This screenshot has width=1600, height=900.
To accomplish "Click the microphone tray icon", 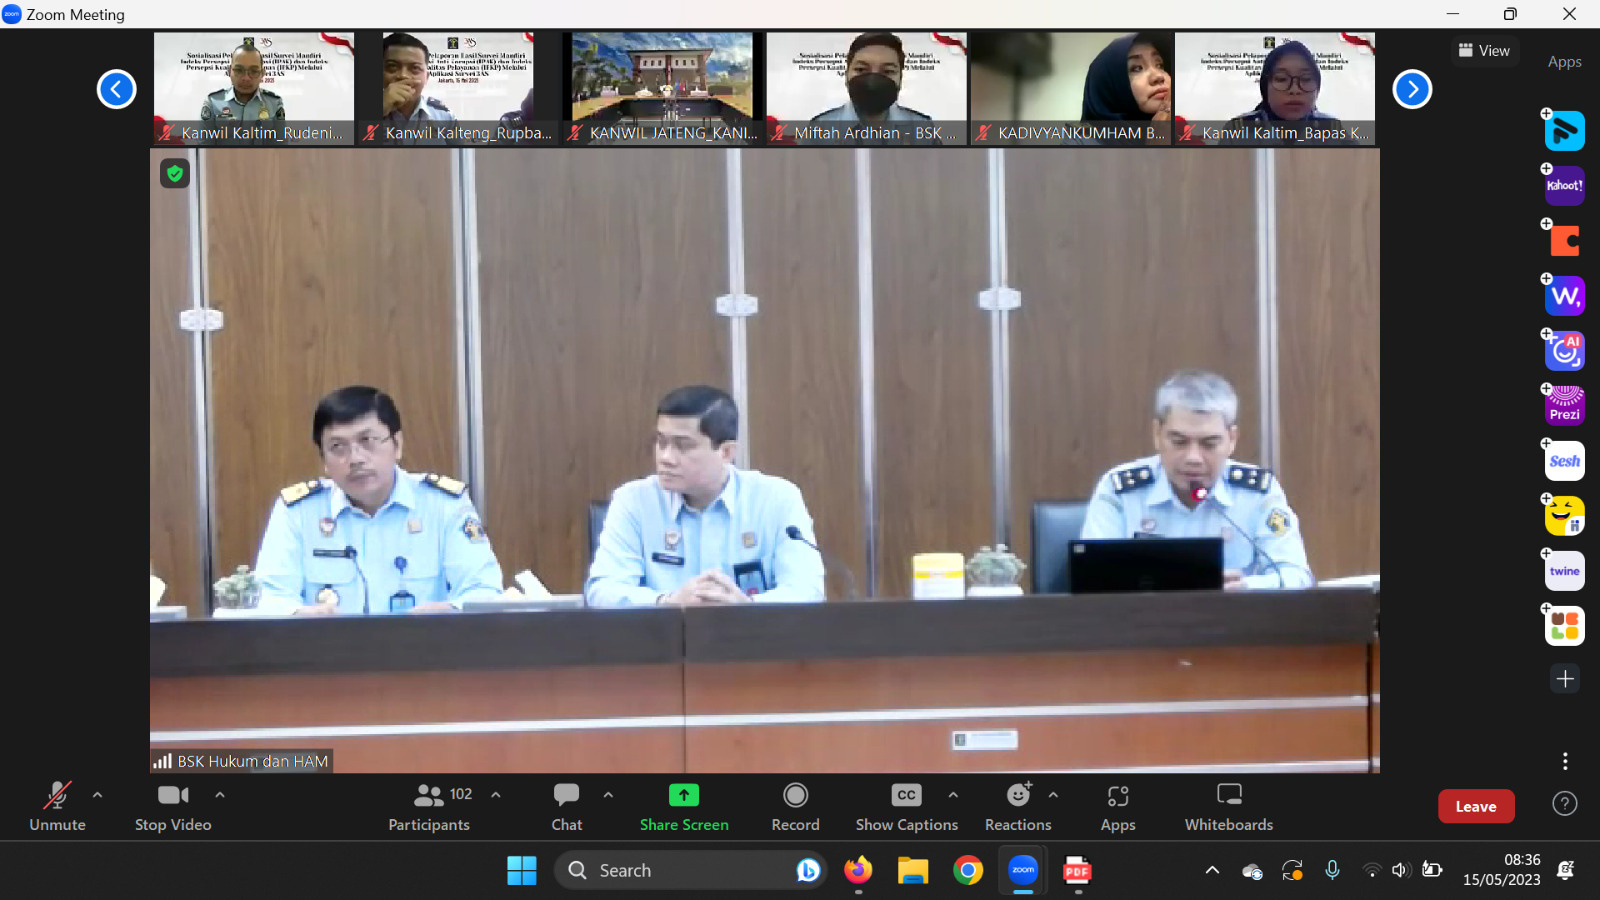I will coord(1332,870).
